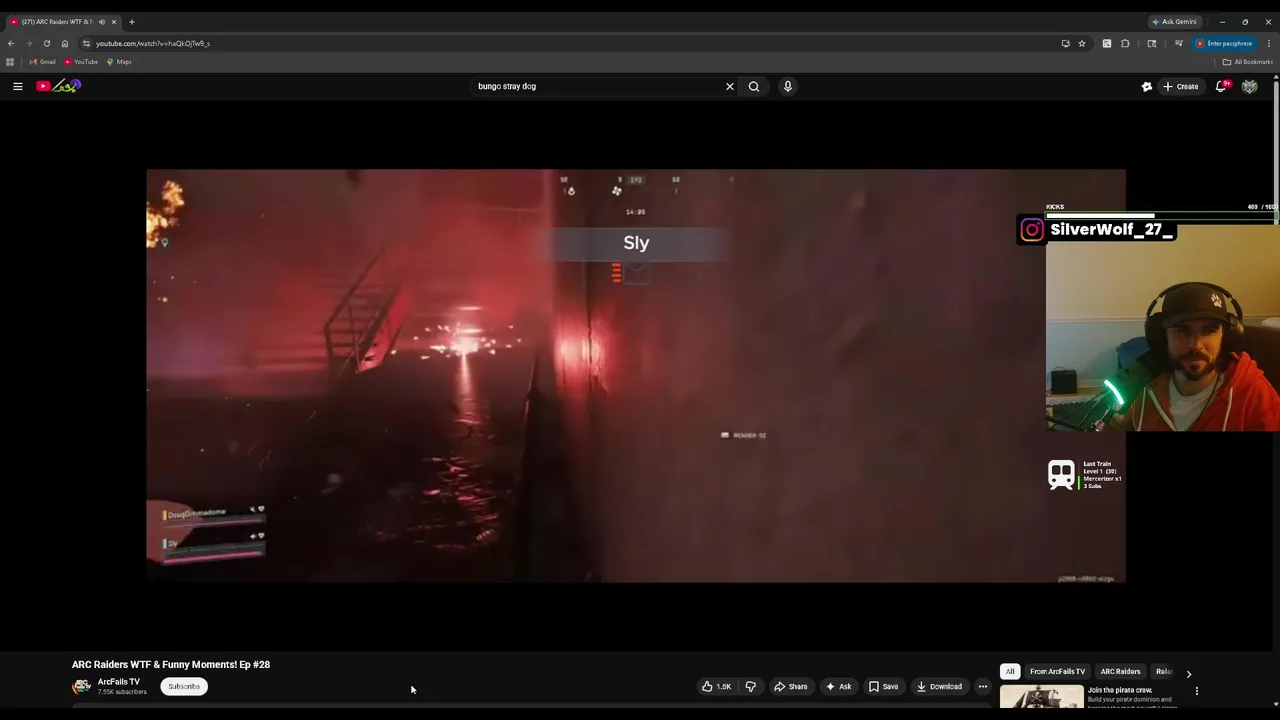1280x720 pixels.
Task: Open more actions ellipsis under video
Action: (982, 686)
